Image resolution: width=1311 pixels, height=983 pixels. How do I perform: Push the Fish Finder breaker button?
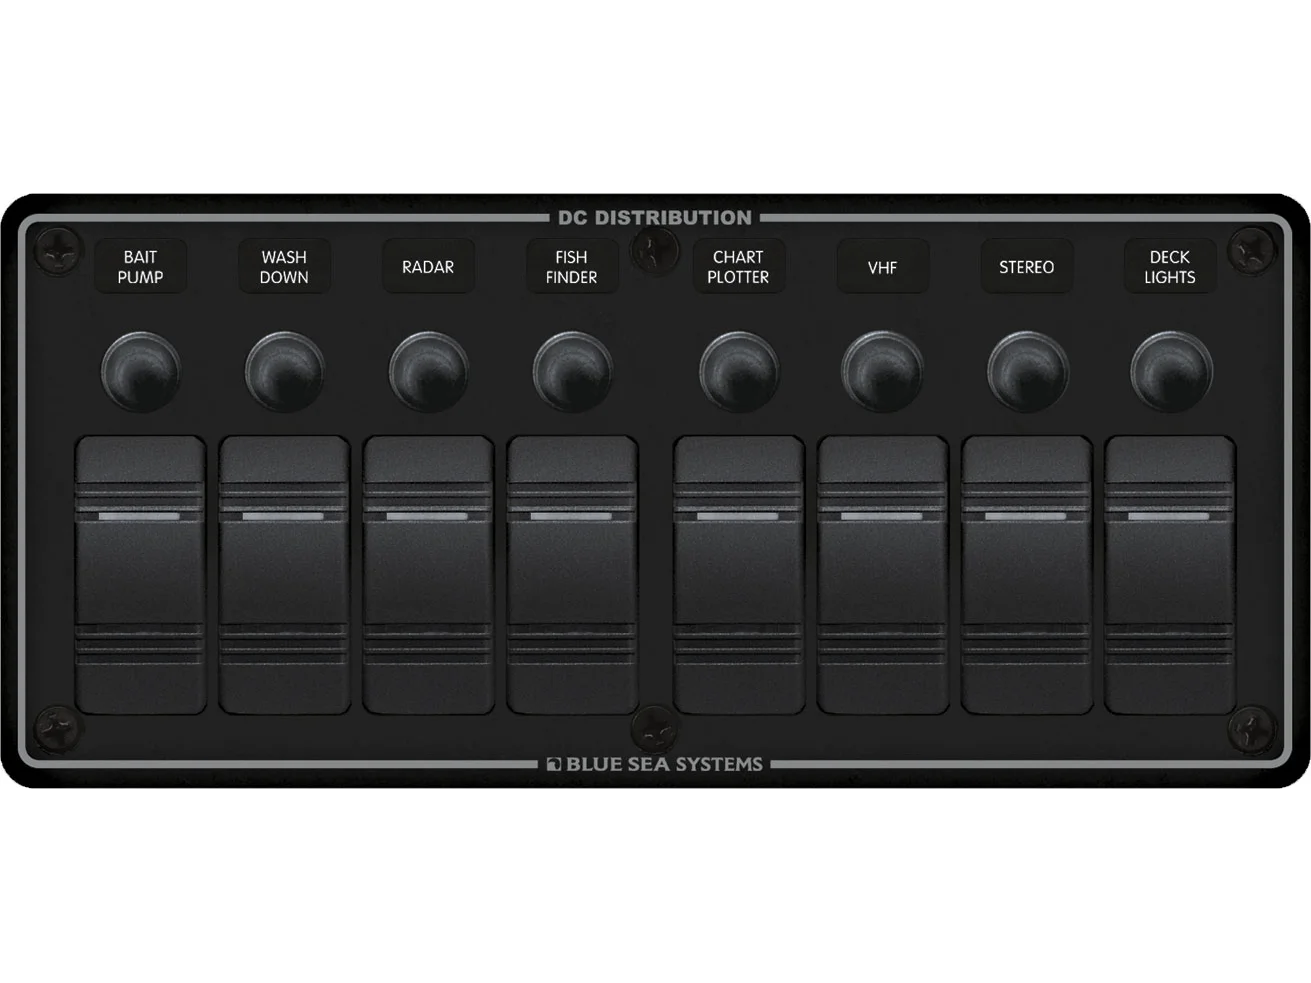point(572,370)
